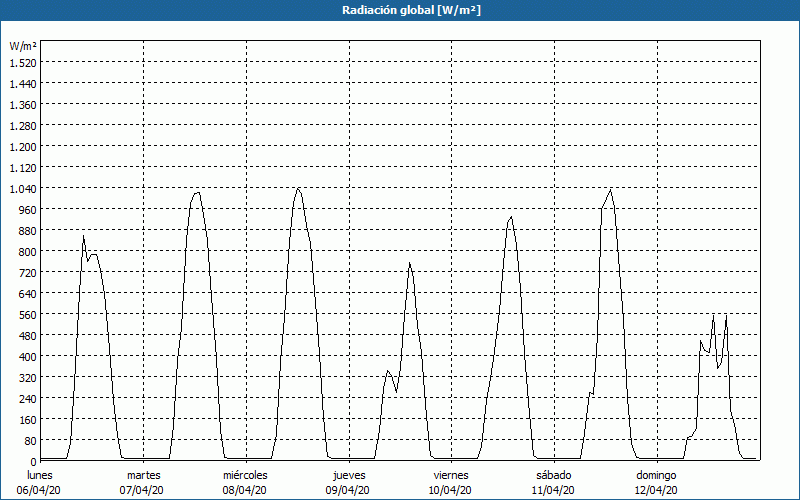Viewport: 800px width, 500px height.
Task: Click Saturday's radiation curve peak
Action: (610, 190)
